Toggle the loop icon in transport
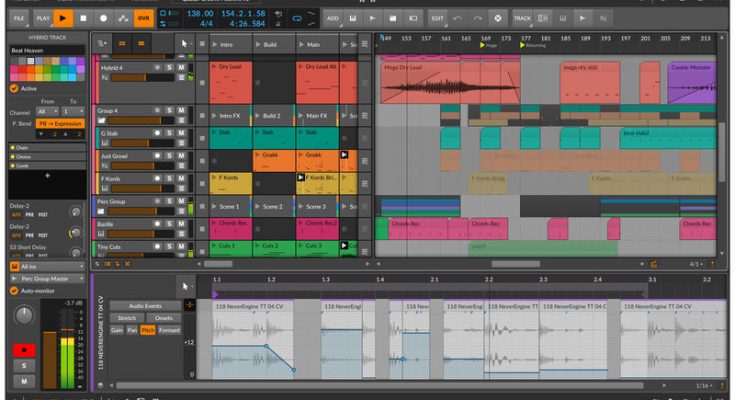The image size is (735, 400). pyautogui.click(x=298, y=18)
